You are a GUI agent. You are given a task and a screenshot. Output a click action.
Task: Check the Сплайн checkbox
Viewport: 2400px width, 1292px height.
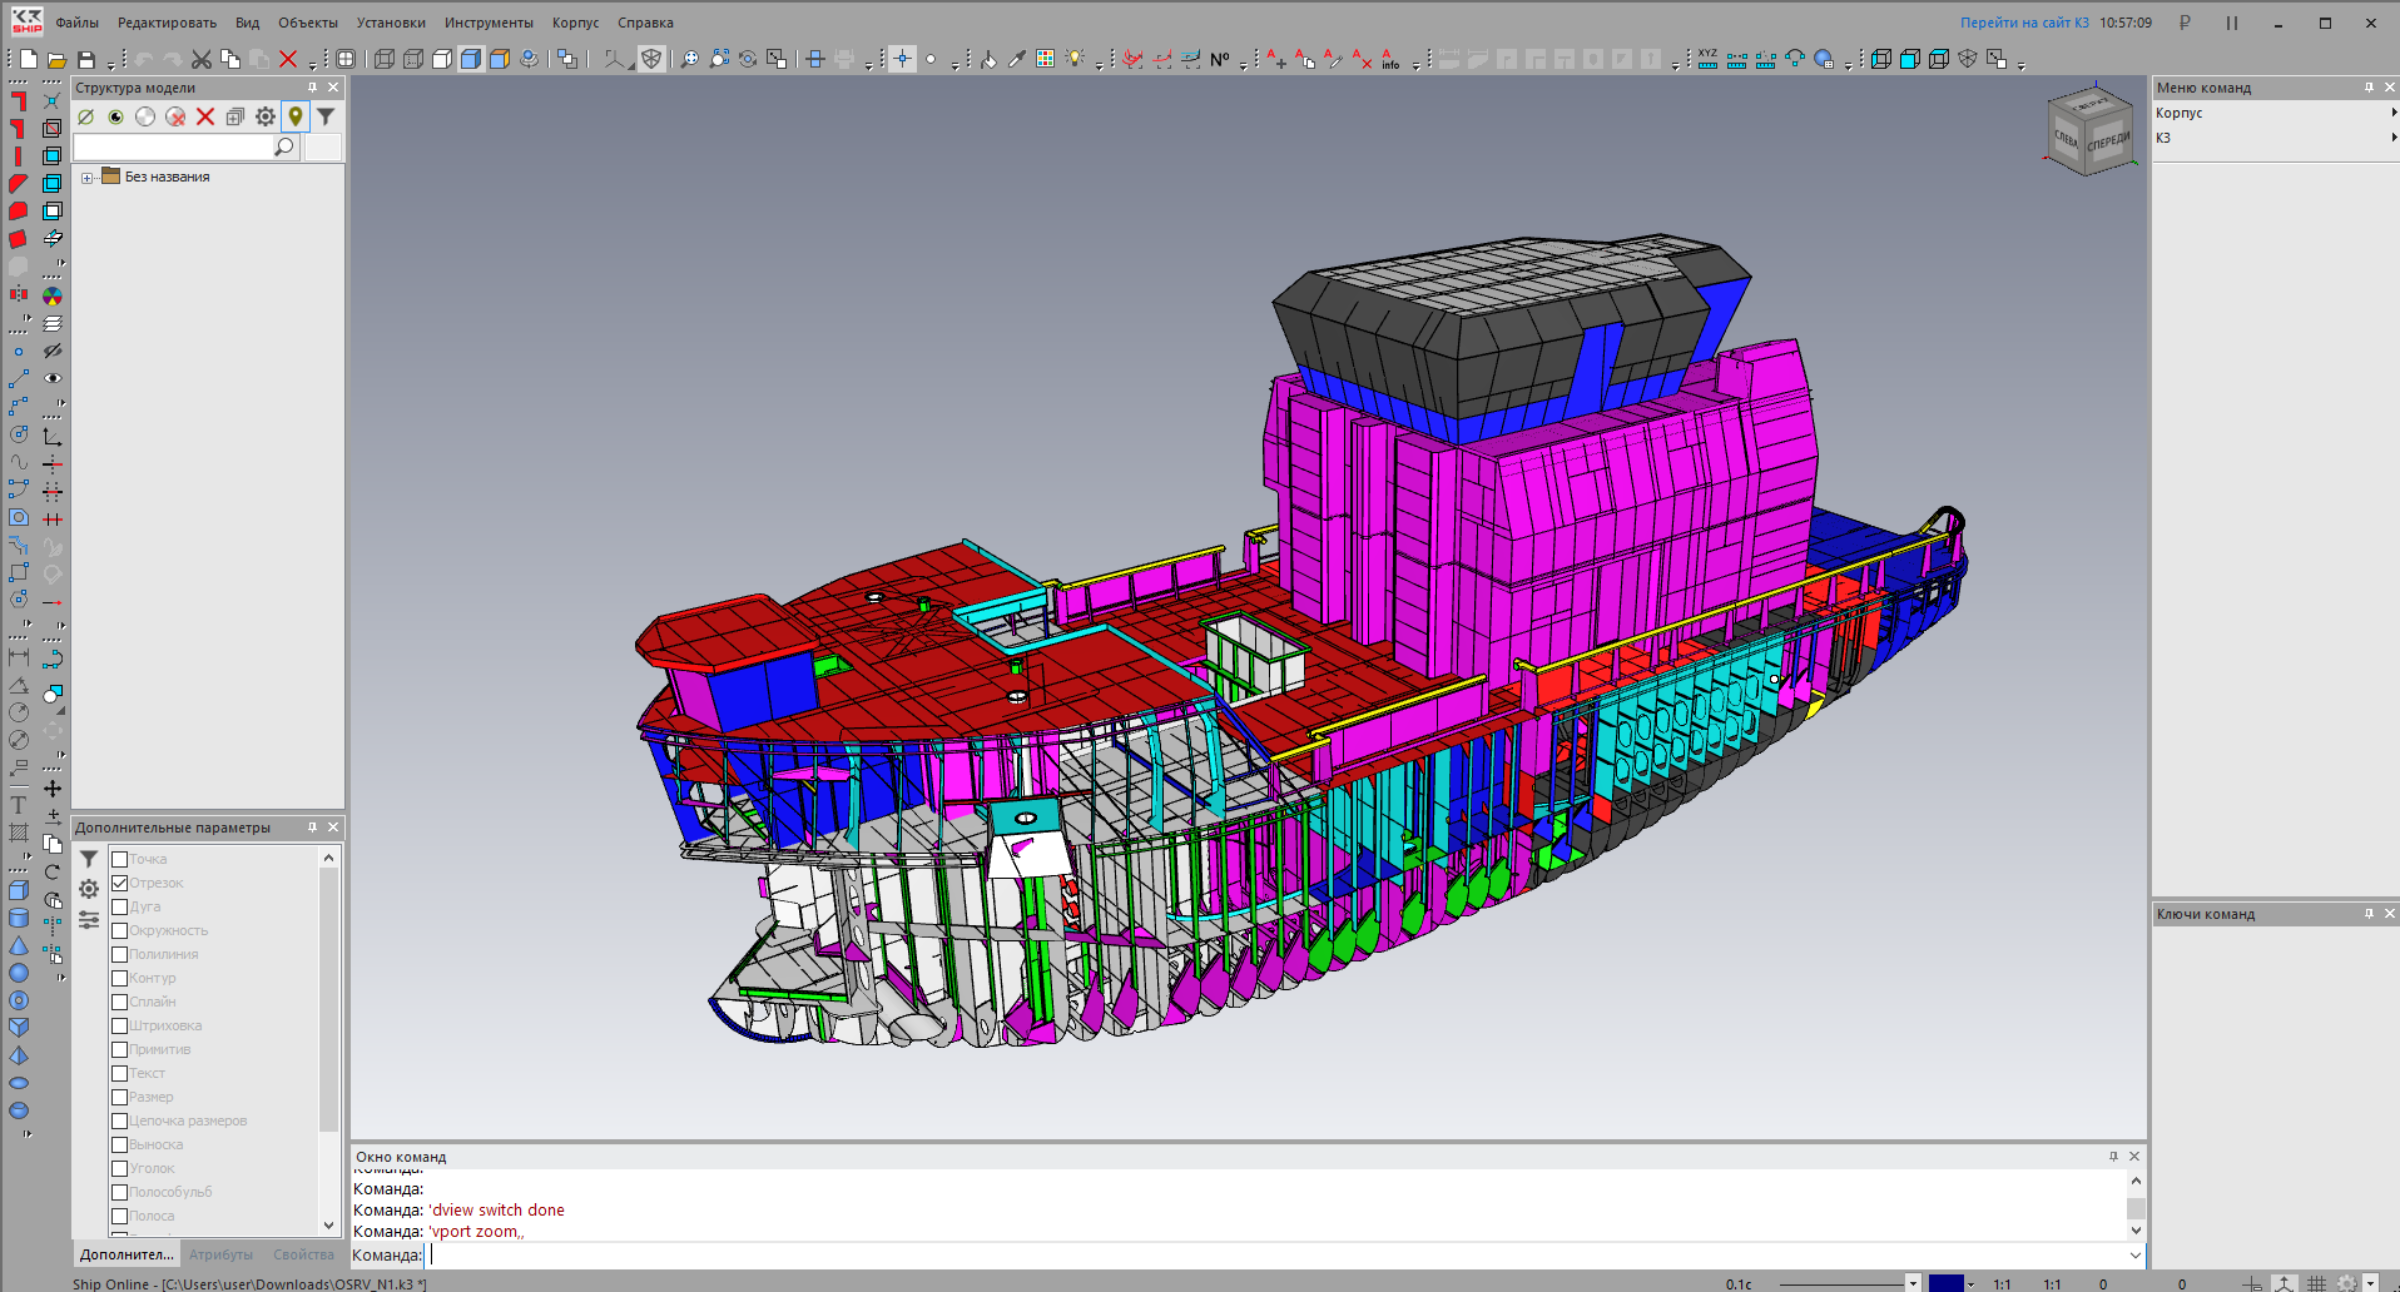coord(120,1002)
